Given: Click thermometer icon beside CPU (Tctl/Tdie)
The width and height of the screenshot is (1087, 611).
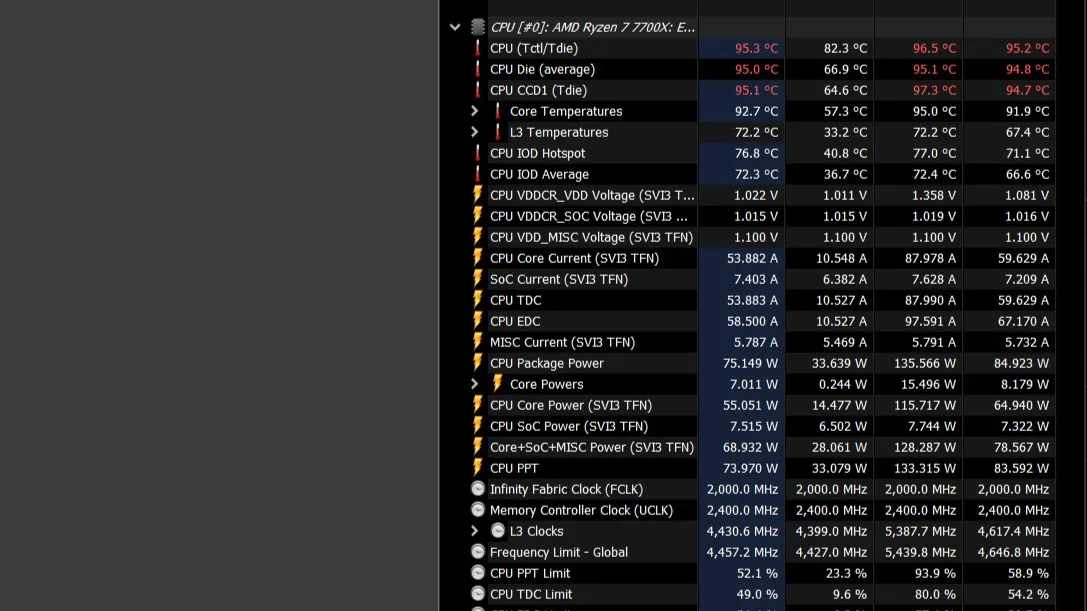Looking at the screenshot, I should (478, 48).
